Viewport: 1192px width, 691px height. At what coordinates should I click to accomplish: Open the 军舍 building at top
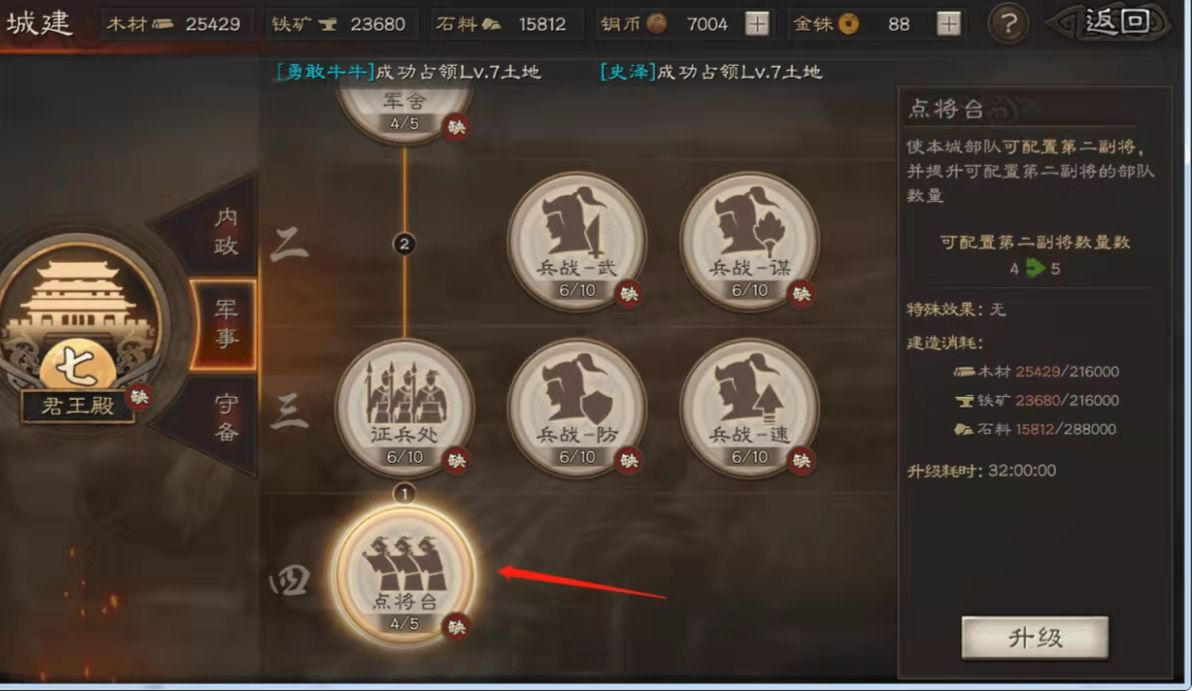coord(404,113)
